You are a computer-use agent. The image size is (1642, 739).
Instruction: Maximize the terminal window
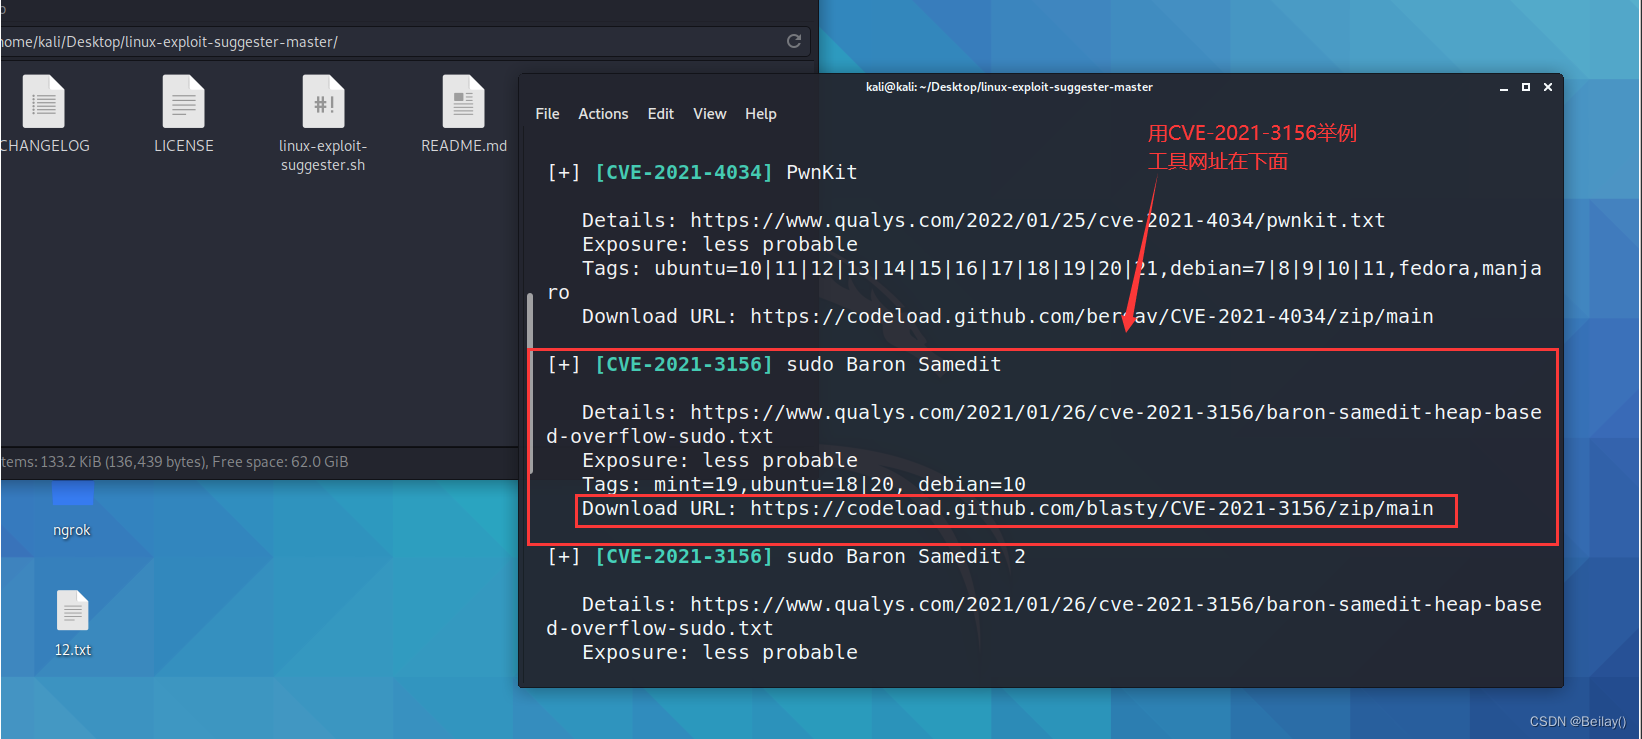[x=1525, y=88]
